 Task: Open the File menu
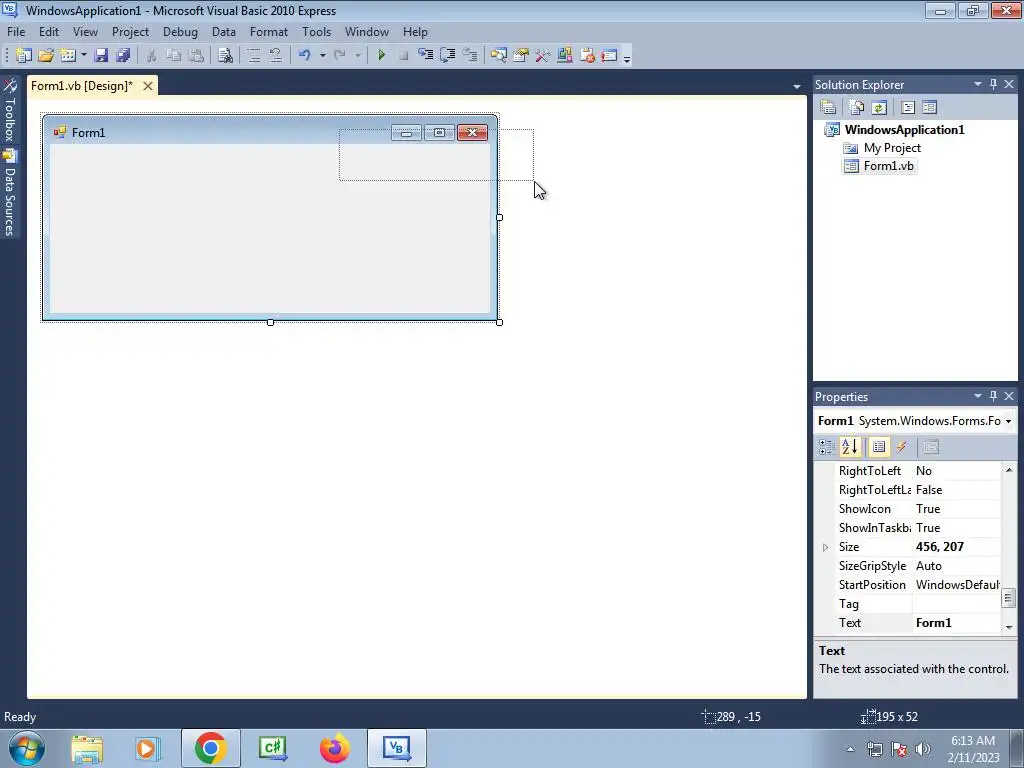click(16, 31)
